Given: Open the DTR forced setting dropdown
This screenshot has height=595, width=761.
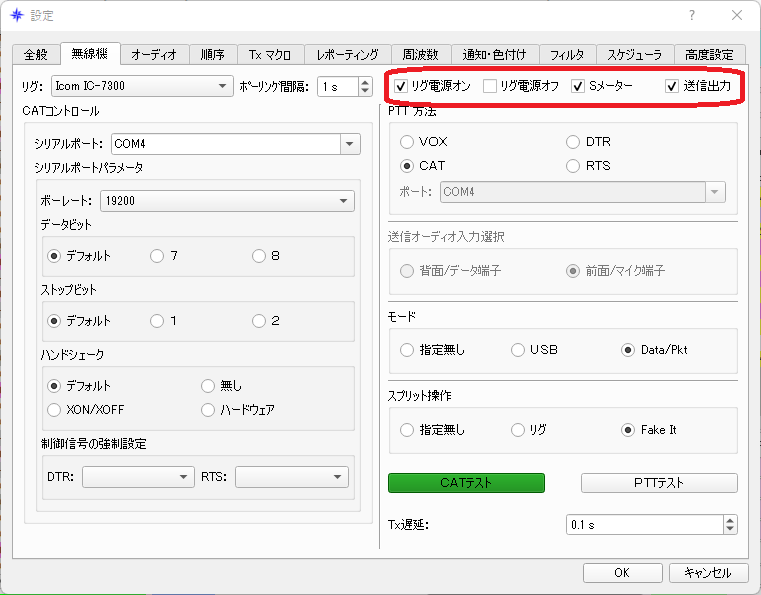Looking at the screenshot, I should pos(138,477).
